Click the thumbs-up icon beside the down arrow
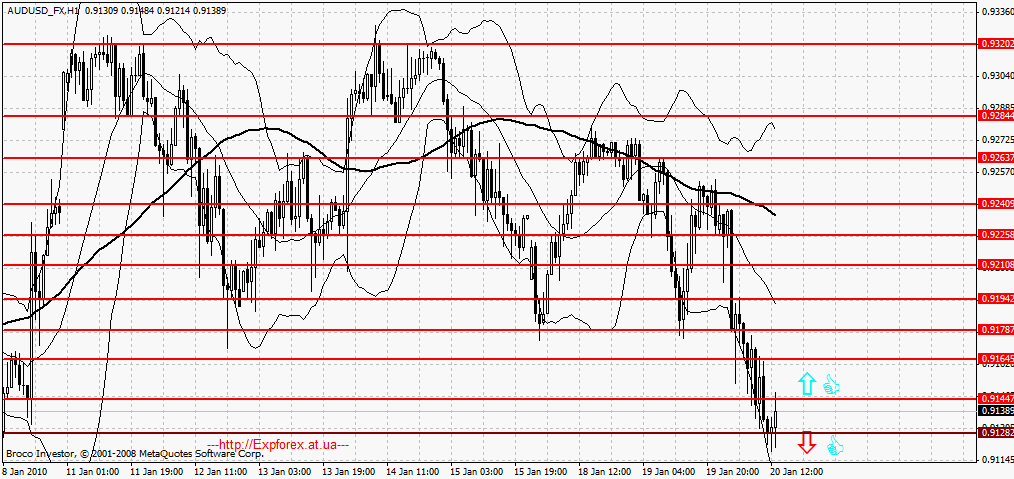1014x479 pixels. [x=836, y=445]
